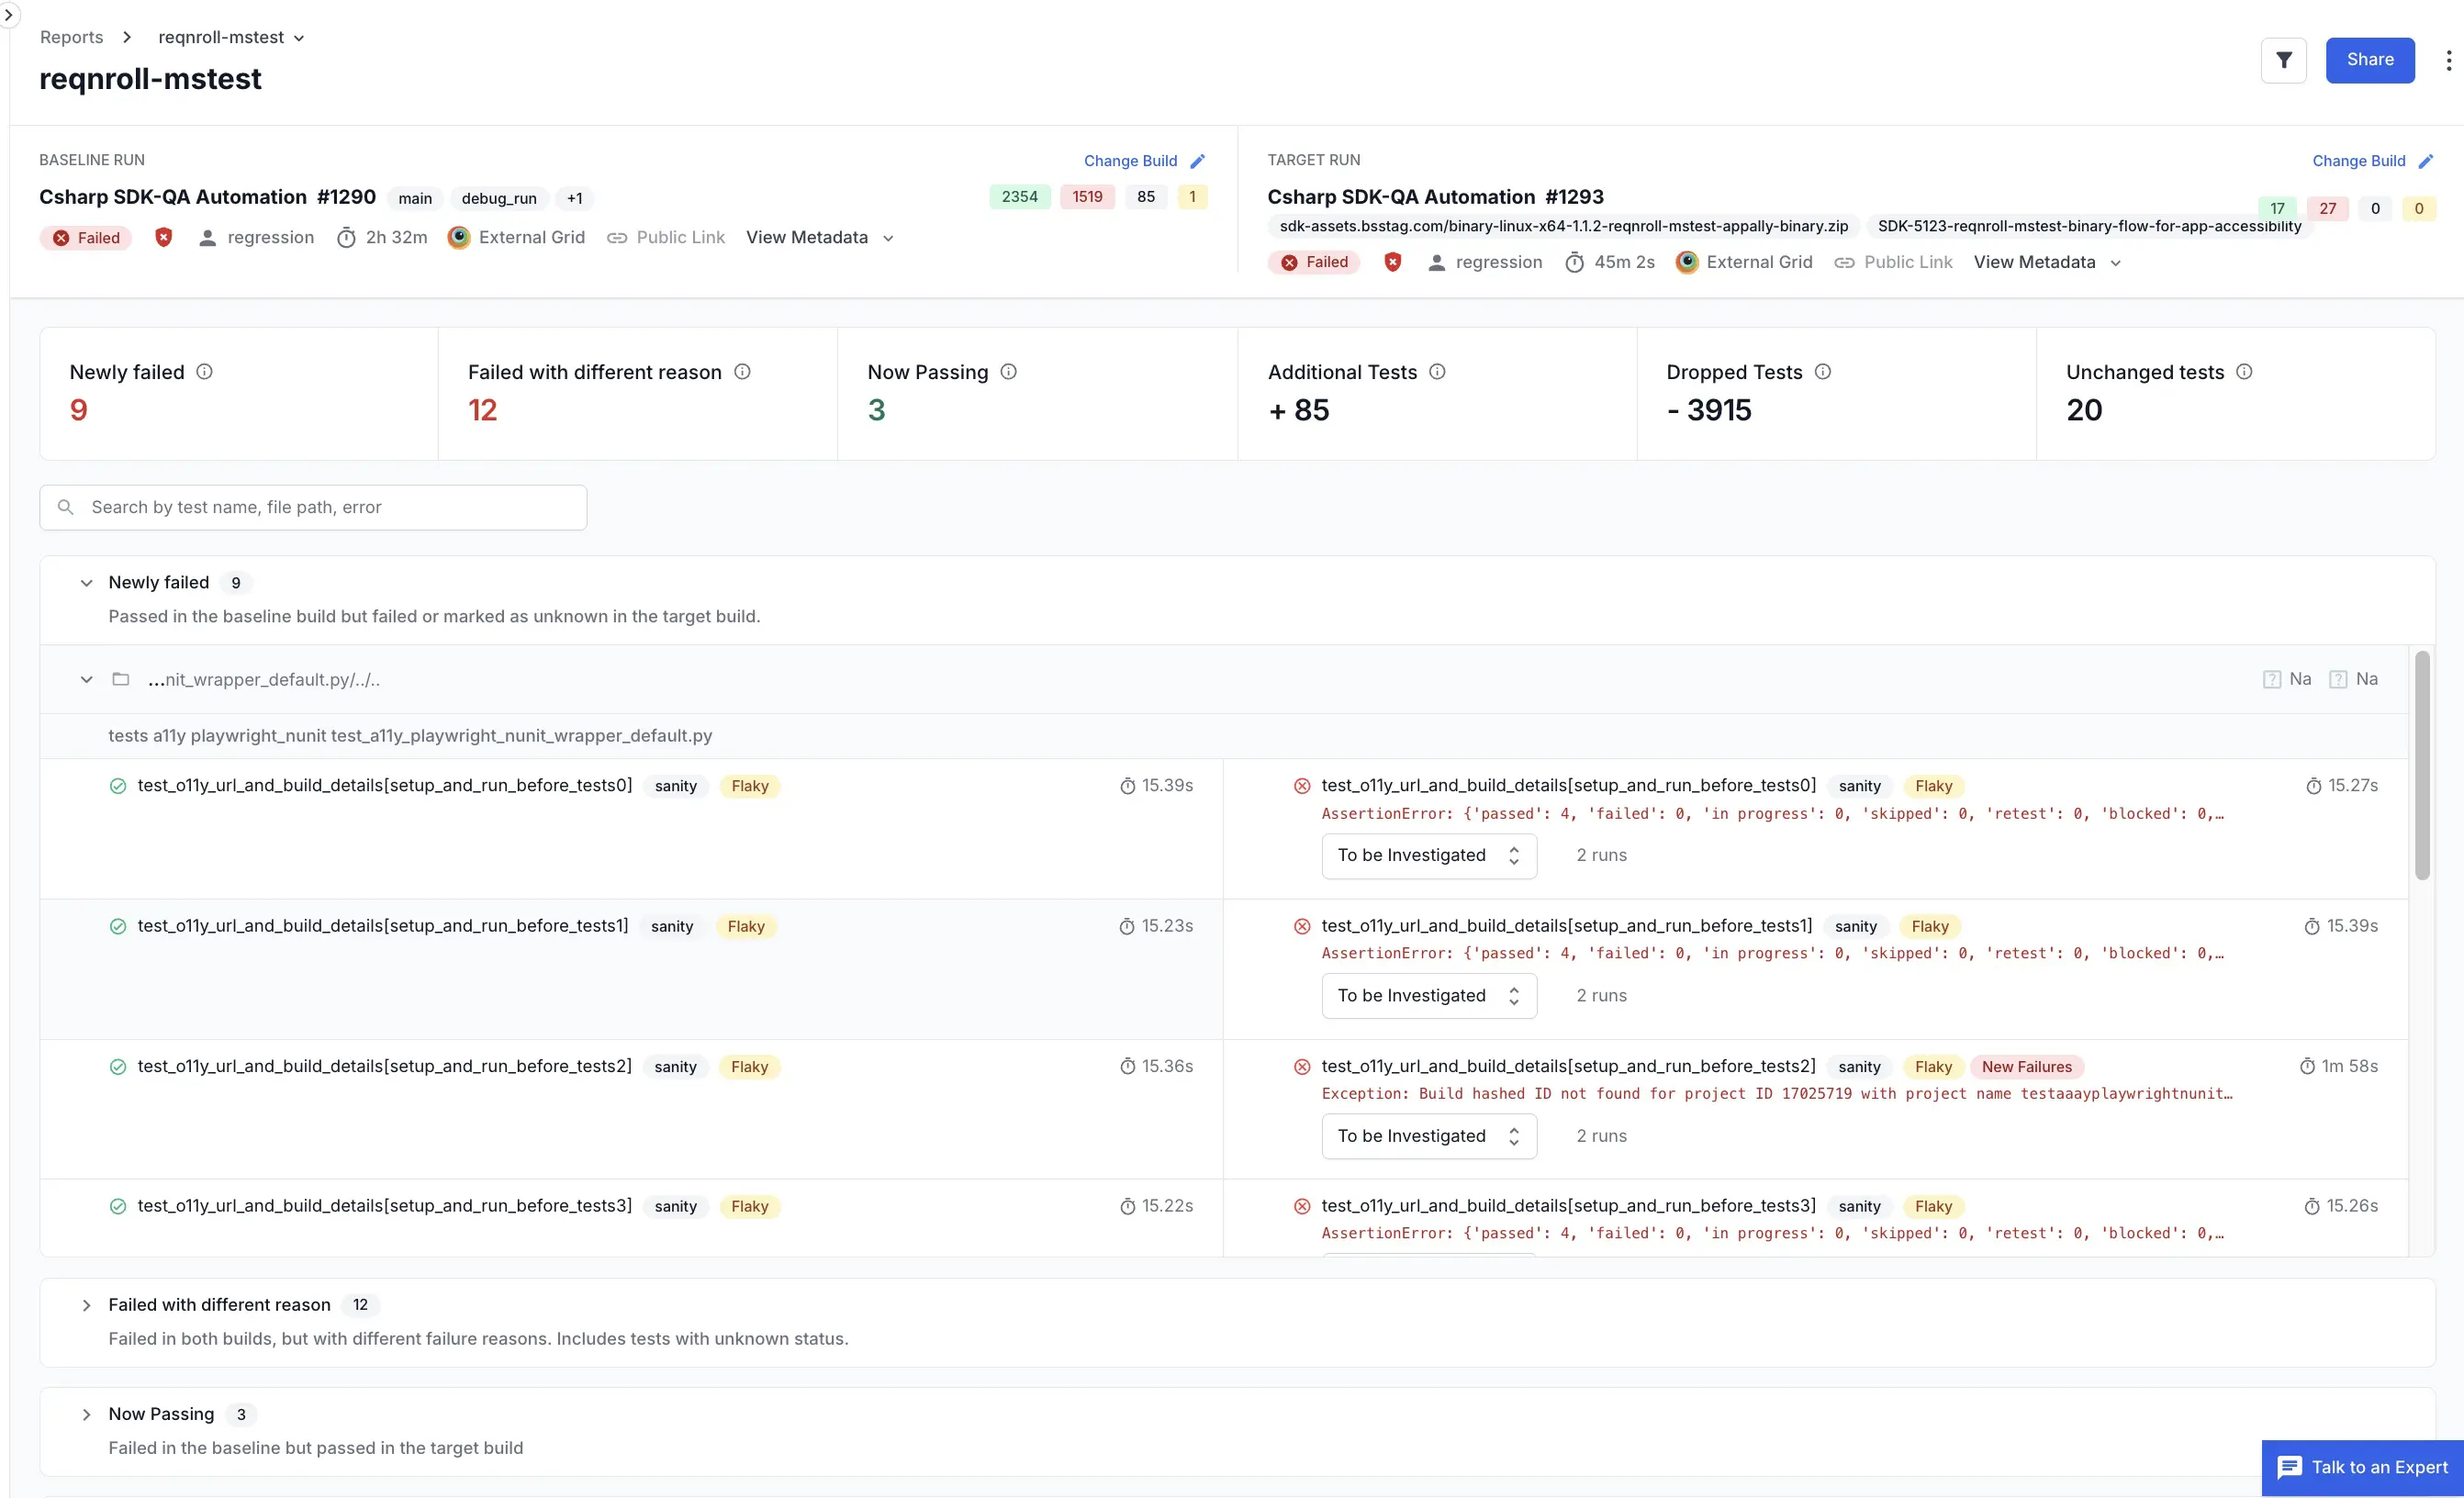2464x1498 pixels.
Task: Click the info icon next to Unchanged tests
Action: (x=2244, y=372)
